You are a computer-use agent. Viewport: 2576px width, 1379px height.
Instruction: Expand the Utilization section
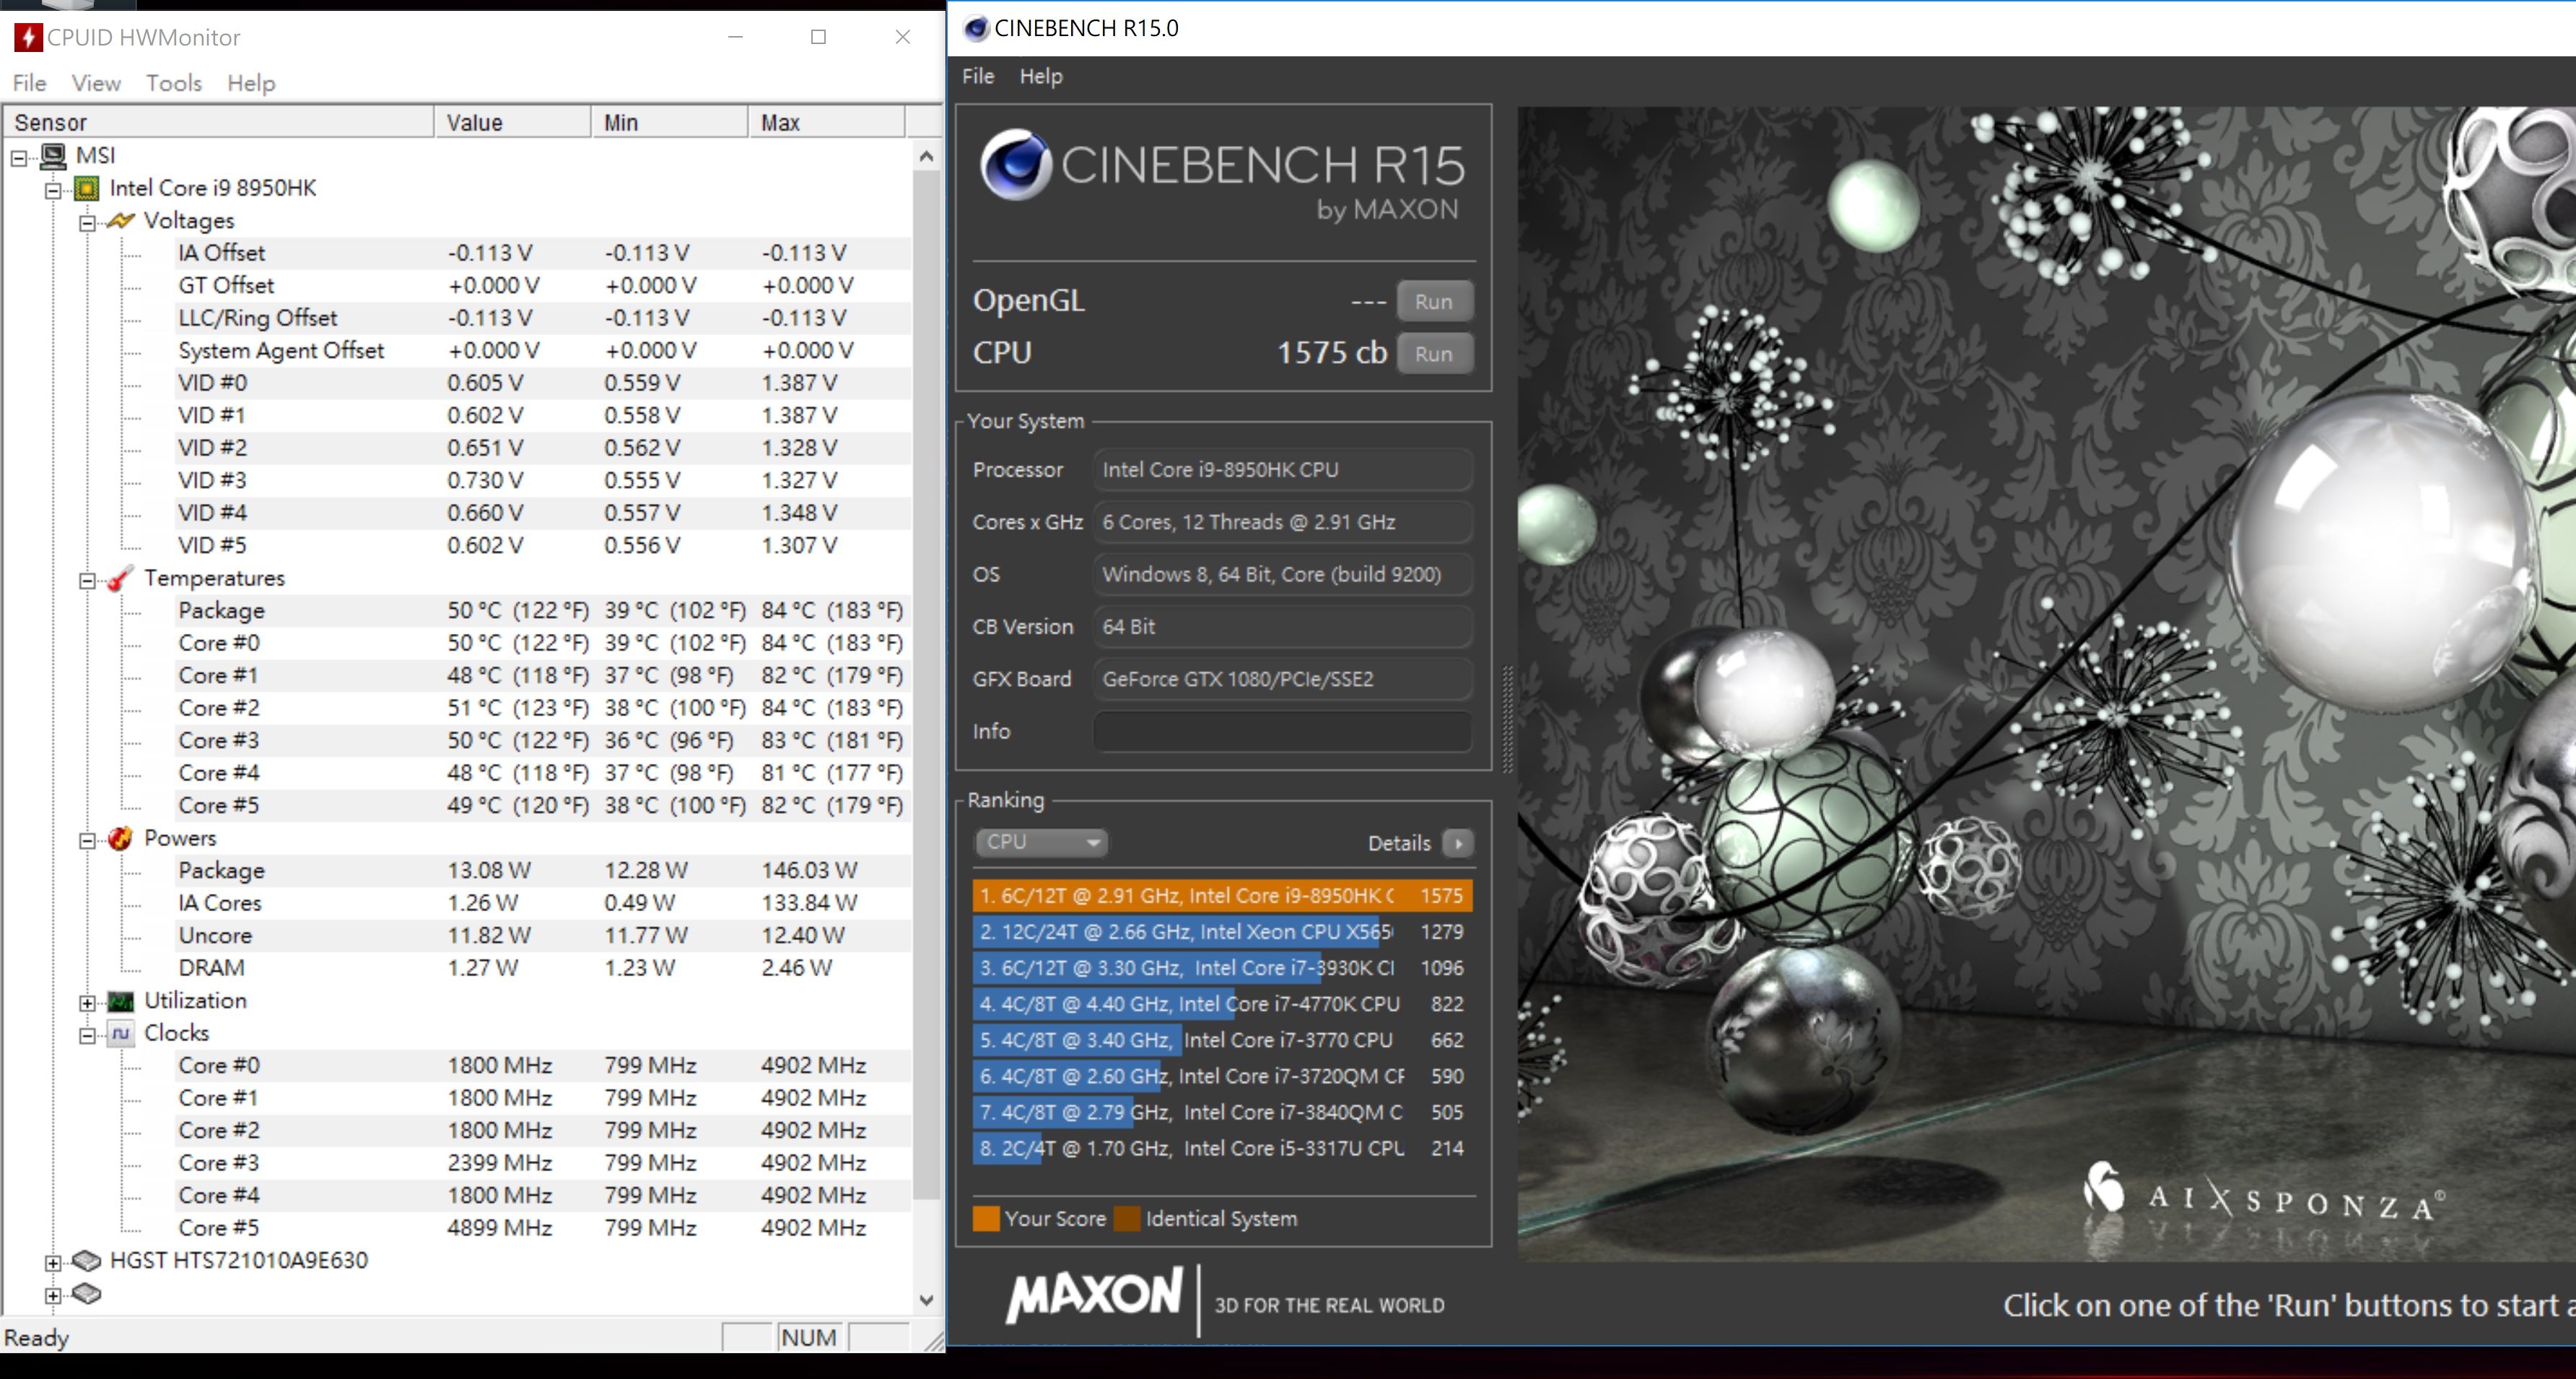click(x=87, y=1003)
